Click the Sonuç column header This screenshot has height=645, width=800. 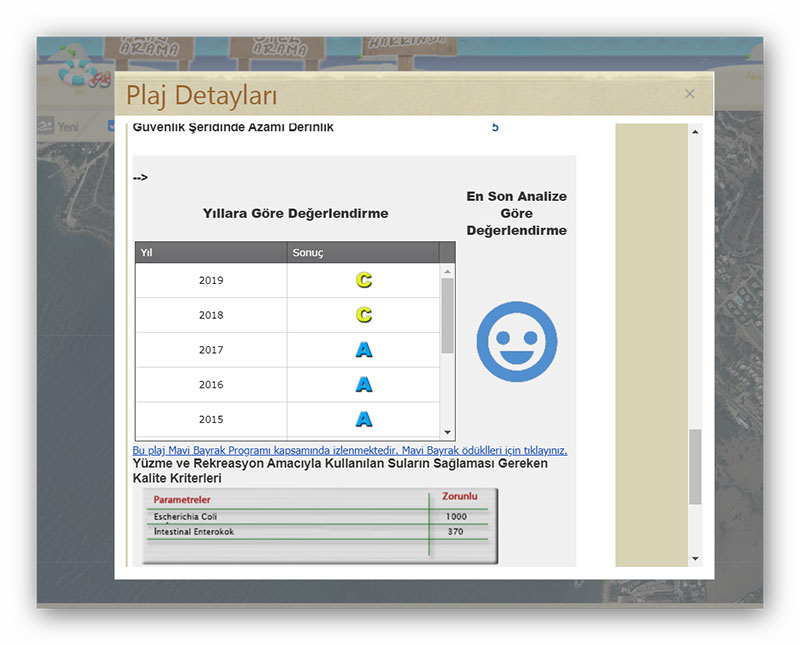pyautogui.click(x=363, y=253)
